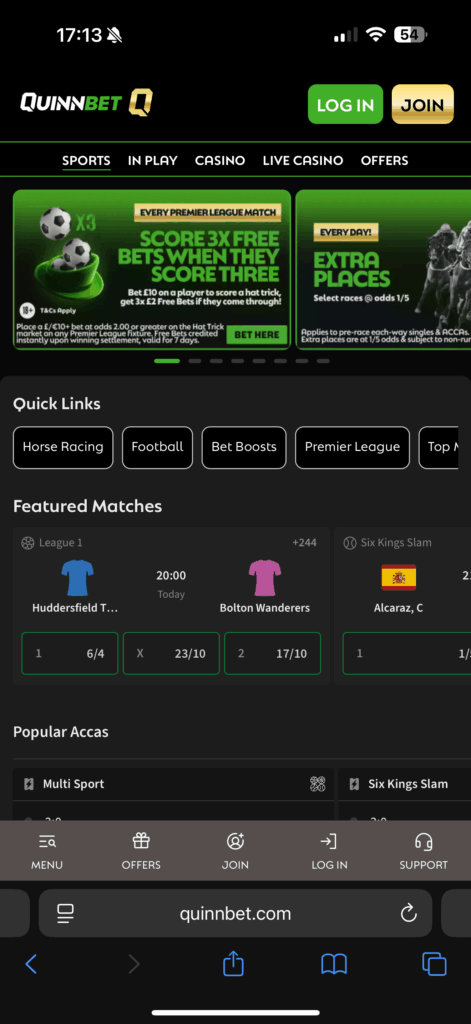Image resolution: width=471 pixels, height=1024 pixels.
Task: Reload the quinnbet.com page
Action: (x=409, y=913)
